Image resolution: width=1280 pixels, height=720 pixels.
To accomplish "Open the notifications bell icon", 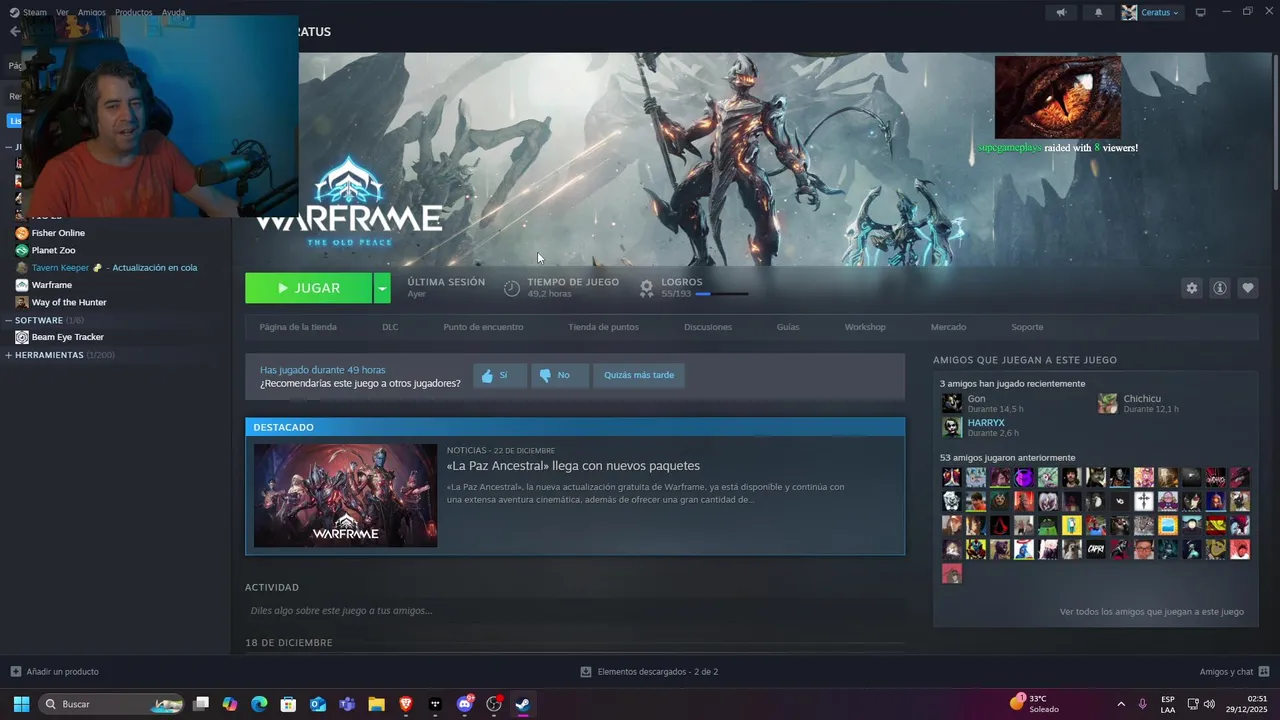I will coord(1098,12).
